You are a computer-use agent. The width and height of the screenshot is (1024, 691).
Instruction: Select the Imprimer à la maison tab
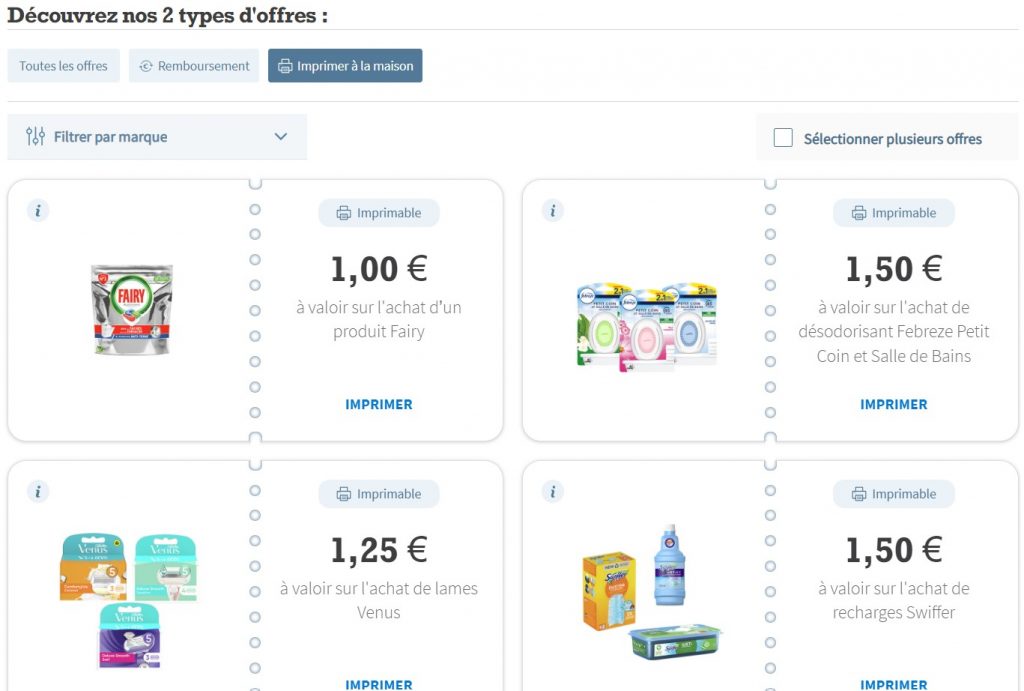[x=345, y=66]
